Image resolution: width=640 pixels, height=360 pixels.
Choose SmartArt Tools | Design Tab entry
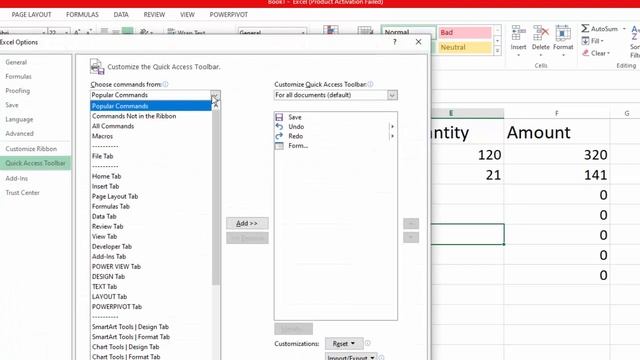coord(151,327)
